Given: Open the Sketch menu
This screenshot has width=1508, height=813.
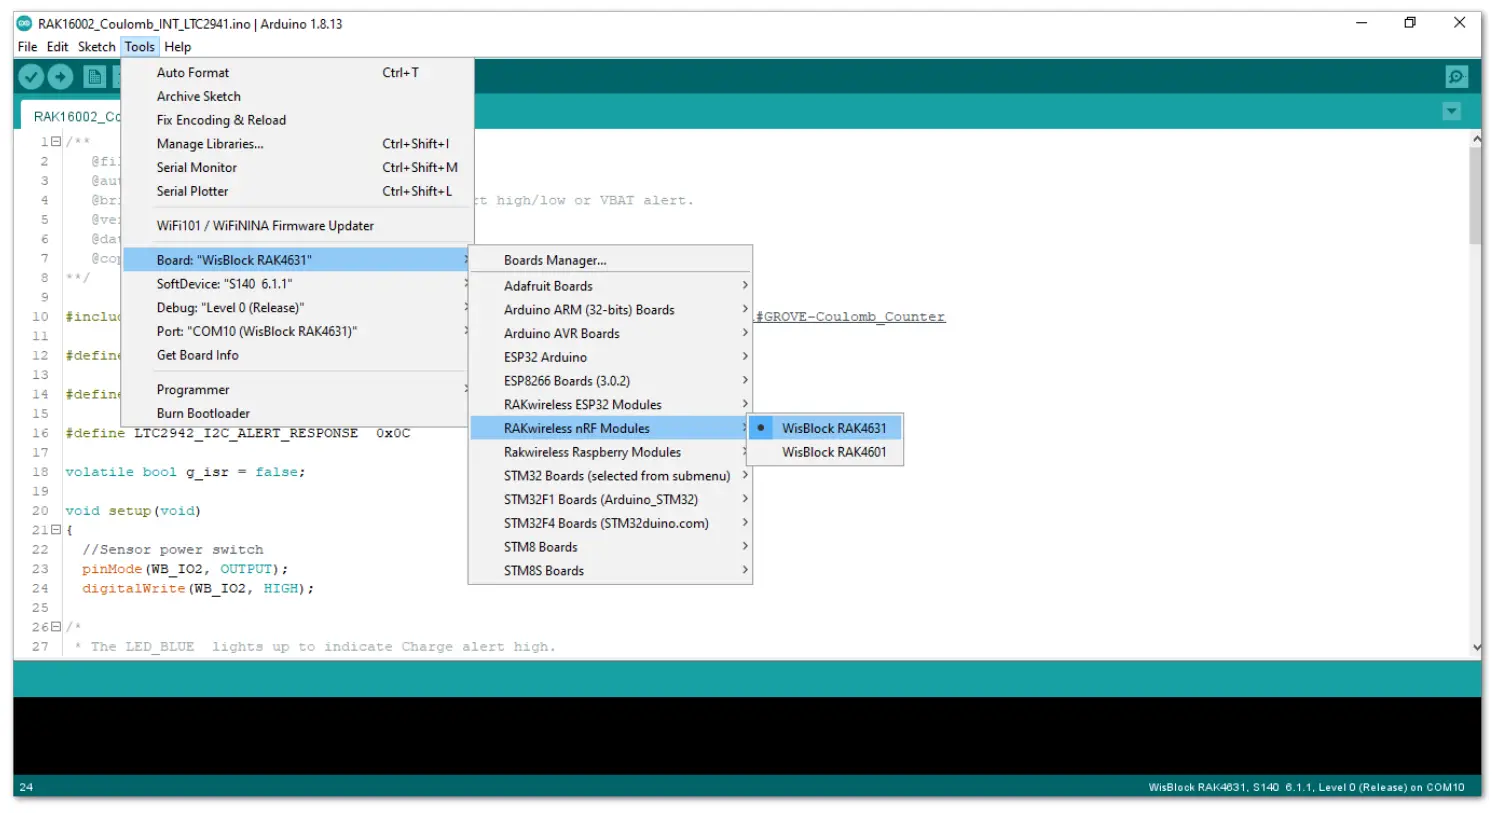Looking at the screenshot, I should pos(97,47).
